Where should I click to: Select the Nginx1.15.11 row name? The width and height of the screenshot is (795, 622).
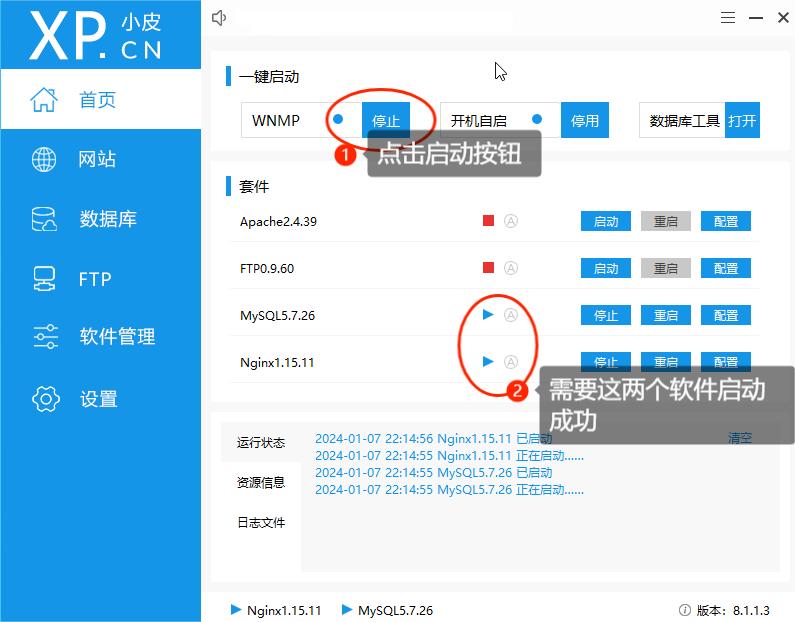click(x=277, y=362)
